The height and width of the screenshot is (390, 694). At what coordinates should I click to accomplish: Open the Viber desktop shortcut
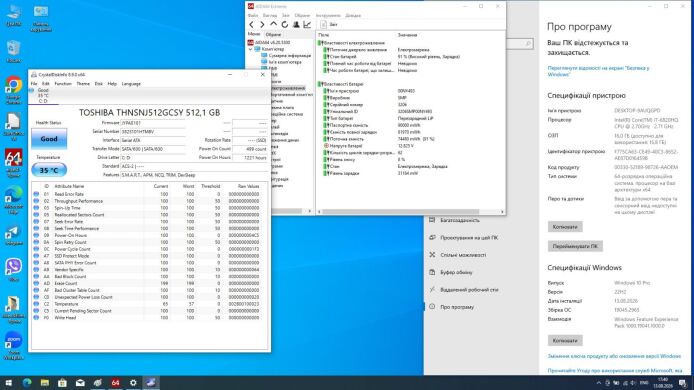click(13, 270)
